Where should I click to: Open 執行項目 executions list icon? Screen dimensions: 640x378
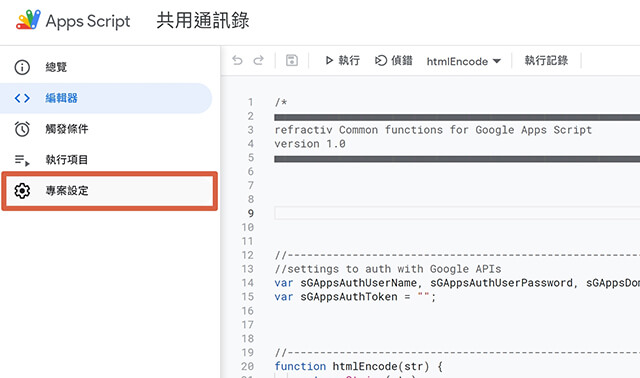pos(22,160)
